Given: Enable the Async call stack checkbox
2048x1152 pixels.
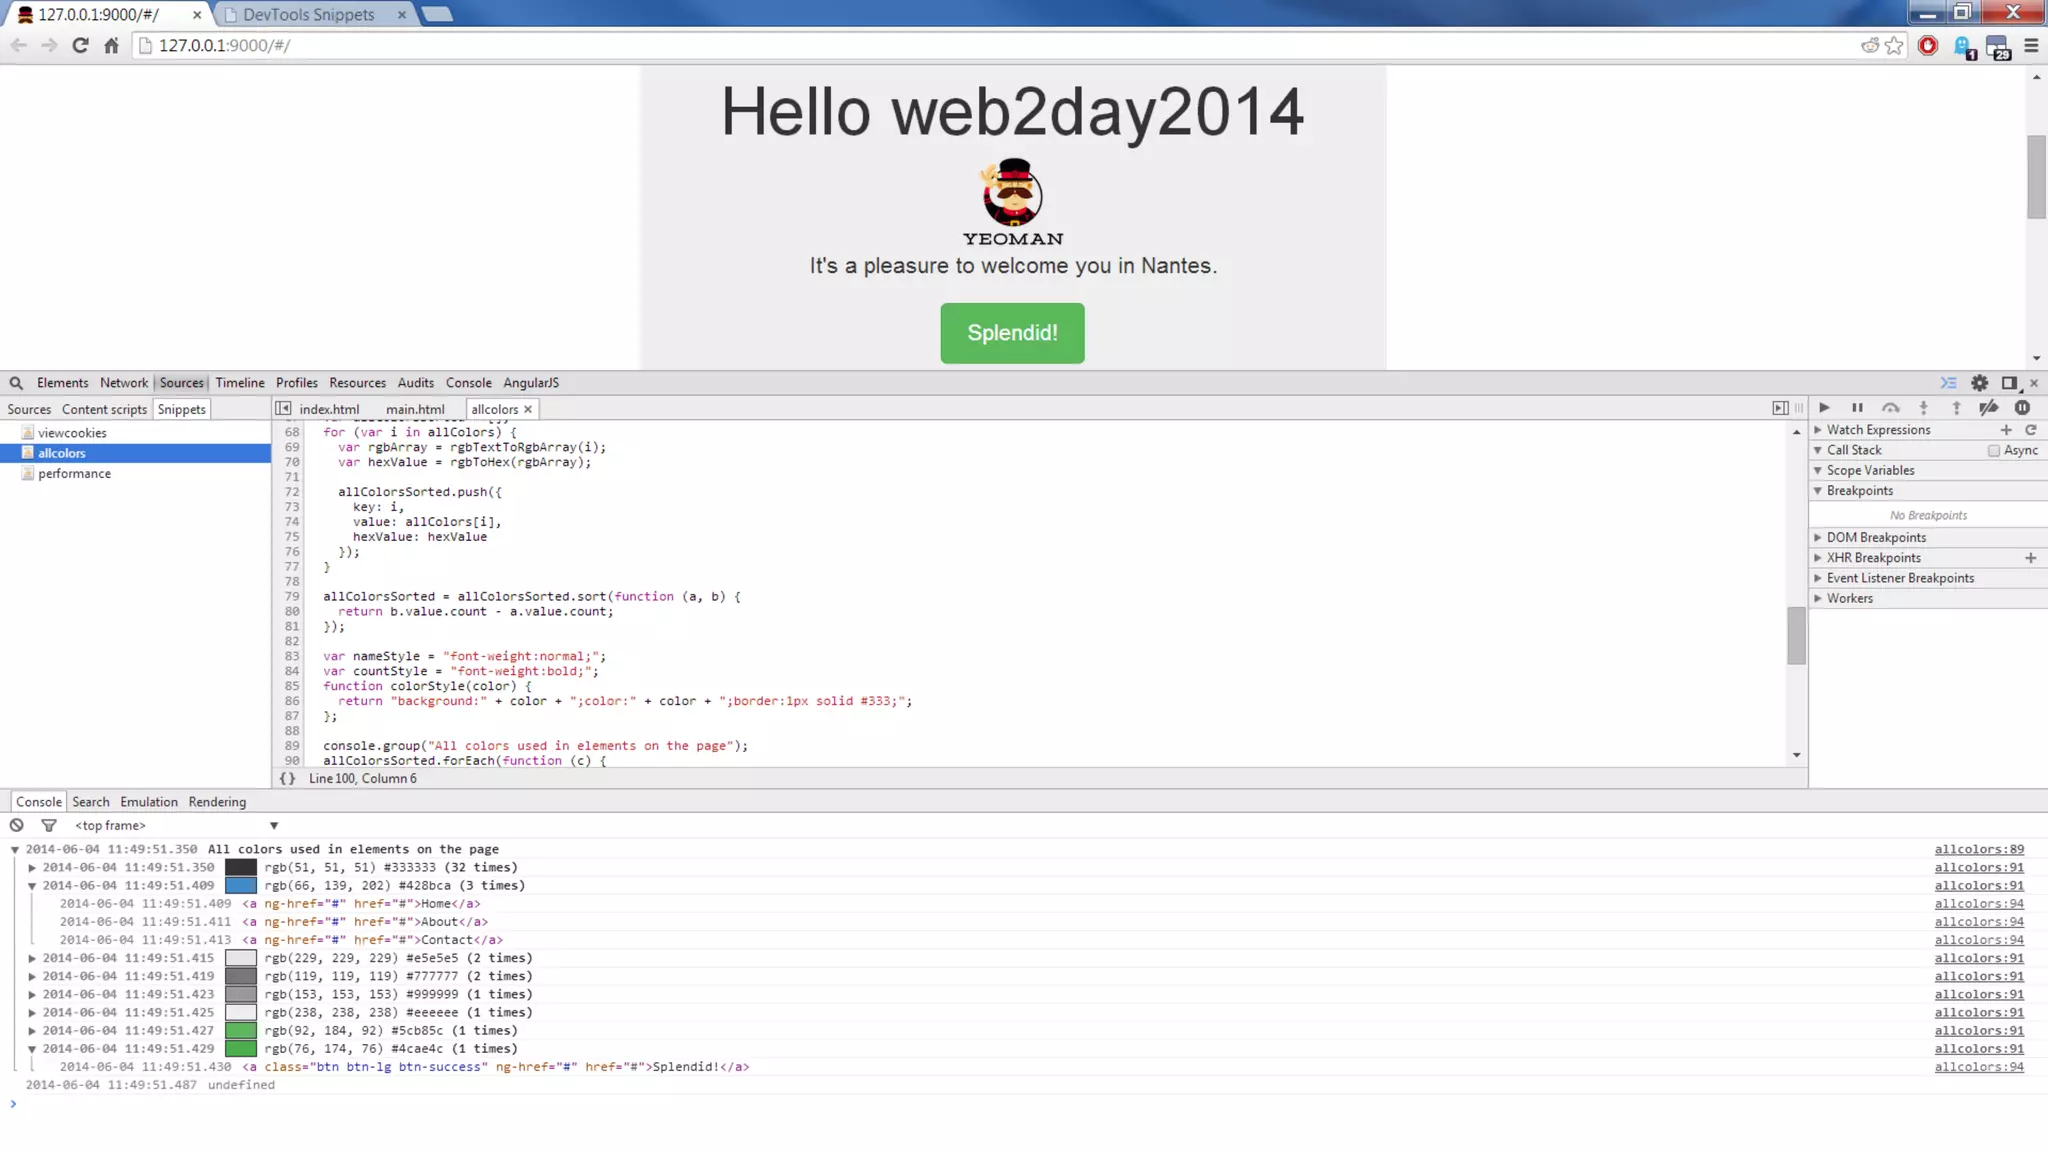Looking at the screenshot, I should pyautogui.click(x=1994, y=451).
